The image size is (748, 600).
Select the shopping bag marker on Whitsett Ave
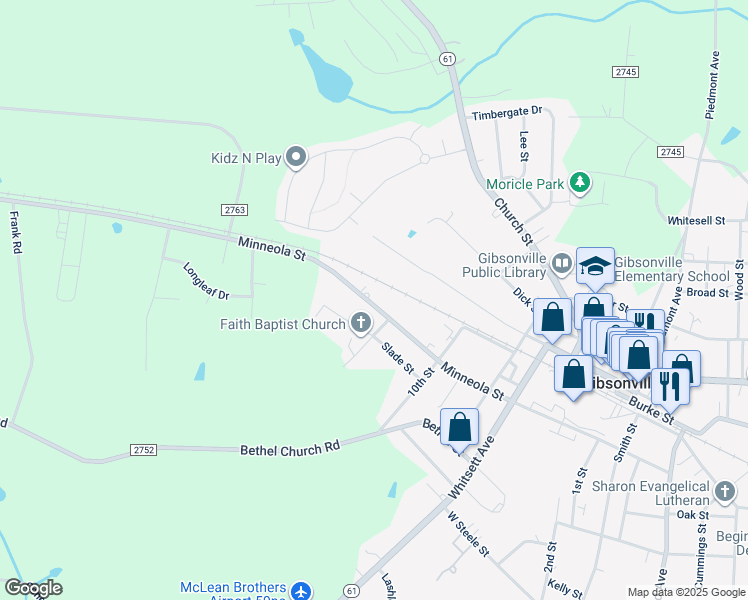tap(459, 427)
